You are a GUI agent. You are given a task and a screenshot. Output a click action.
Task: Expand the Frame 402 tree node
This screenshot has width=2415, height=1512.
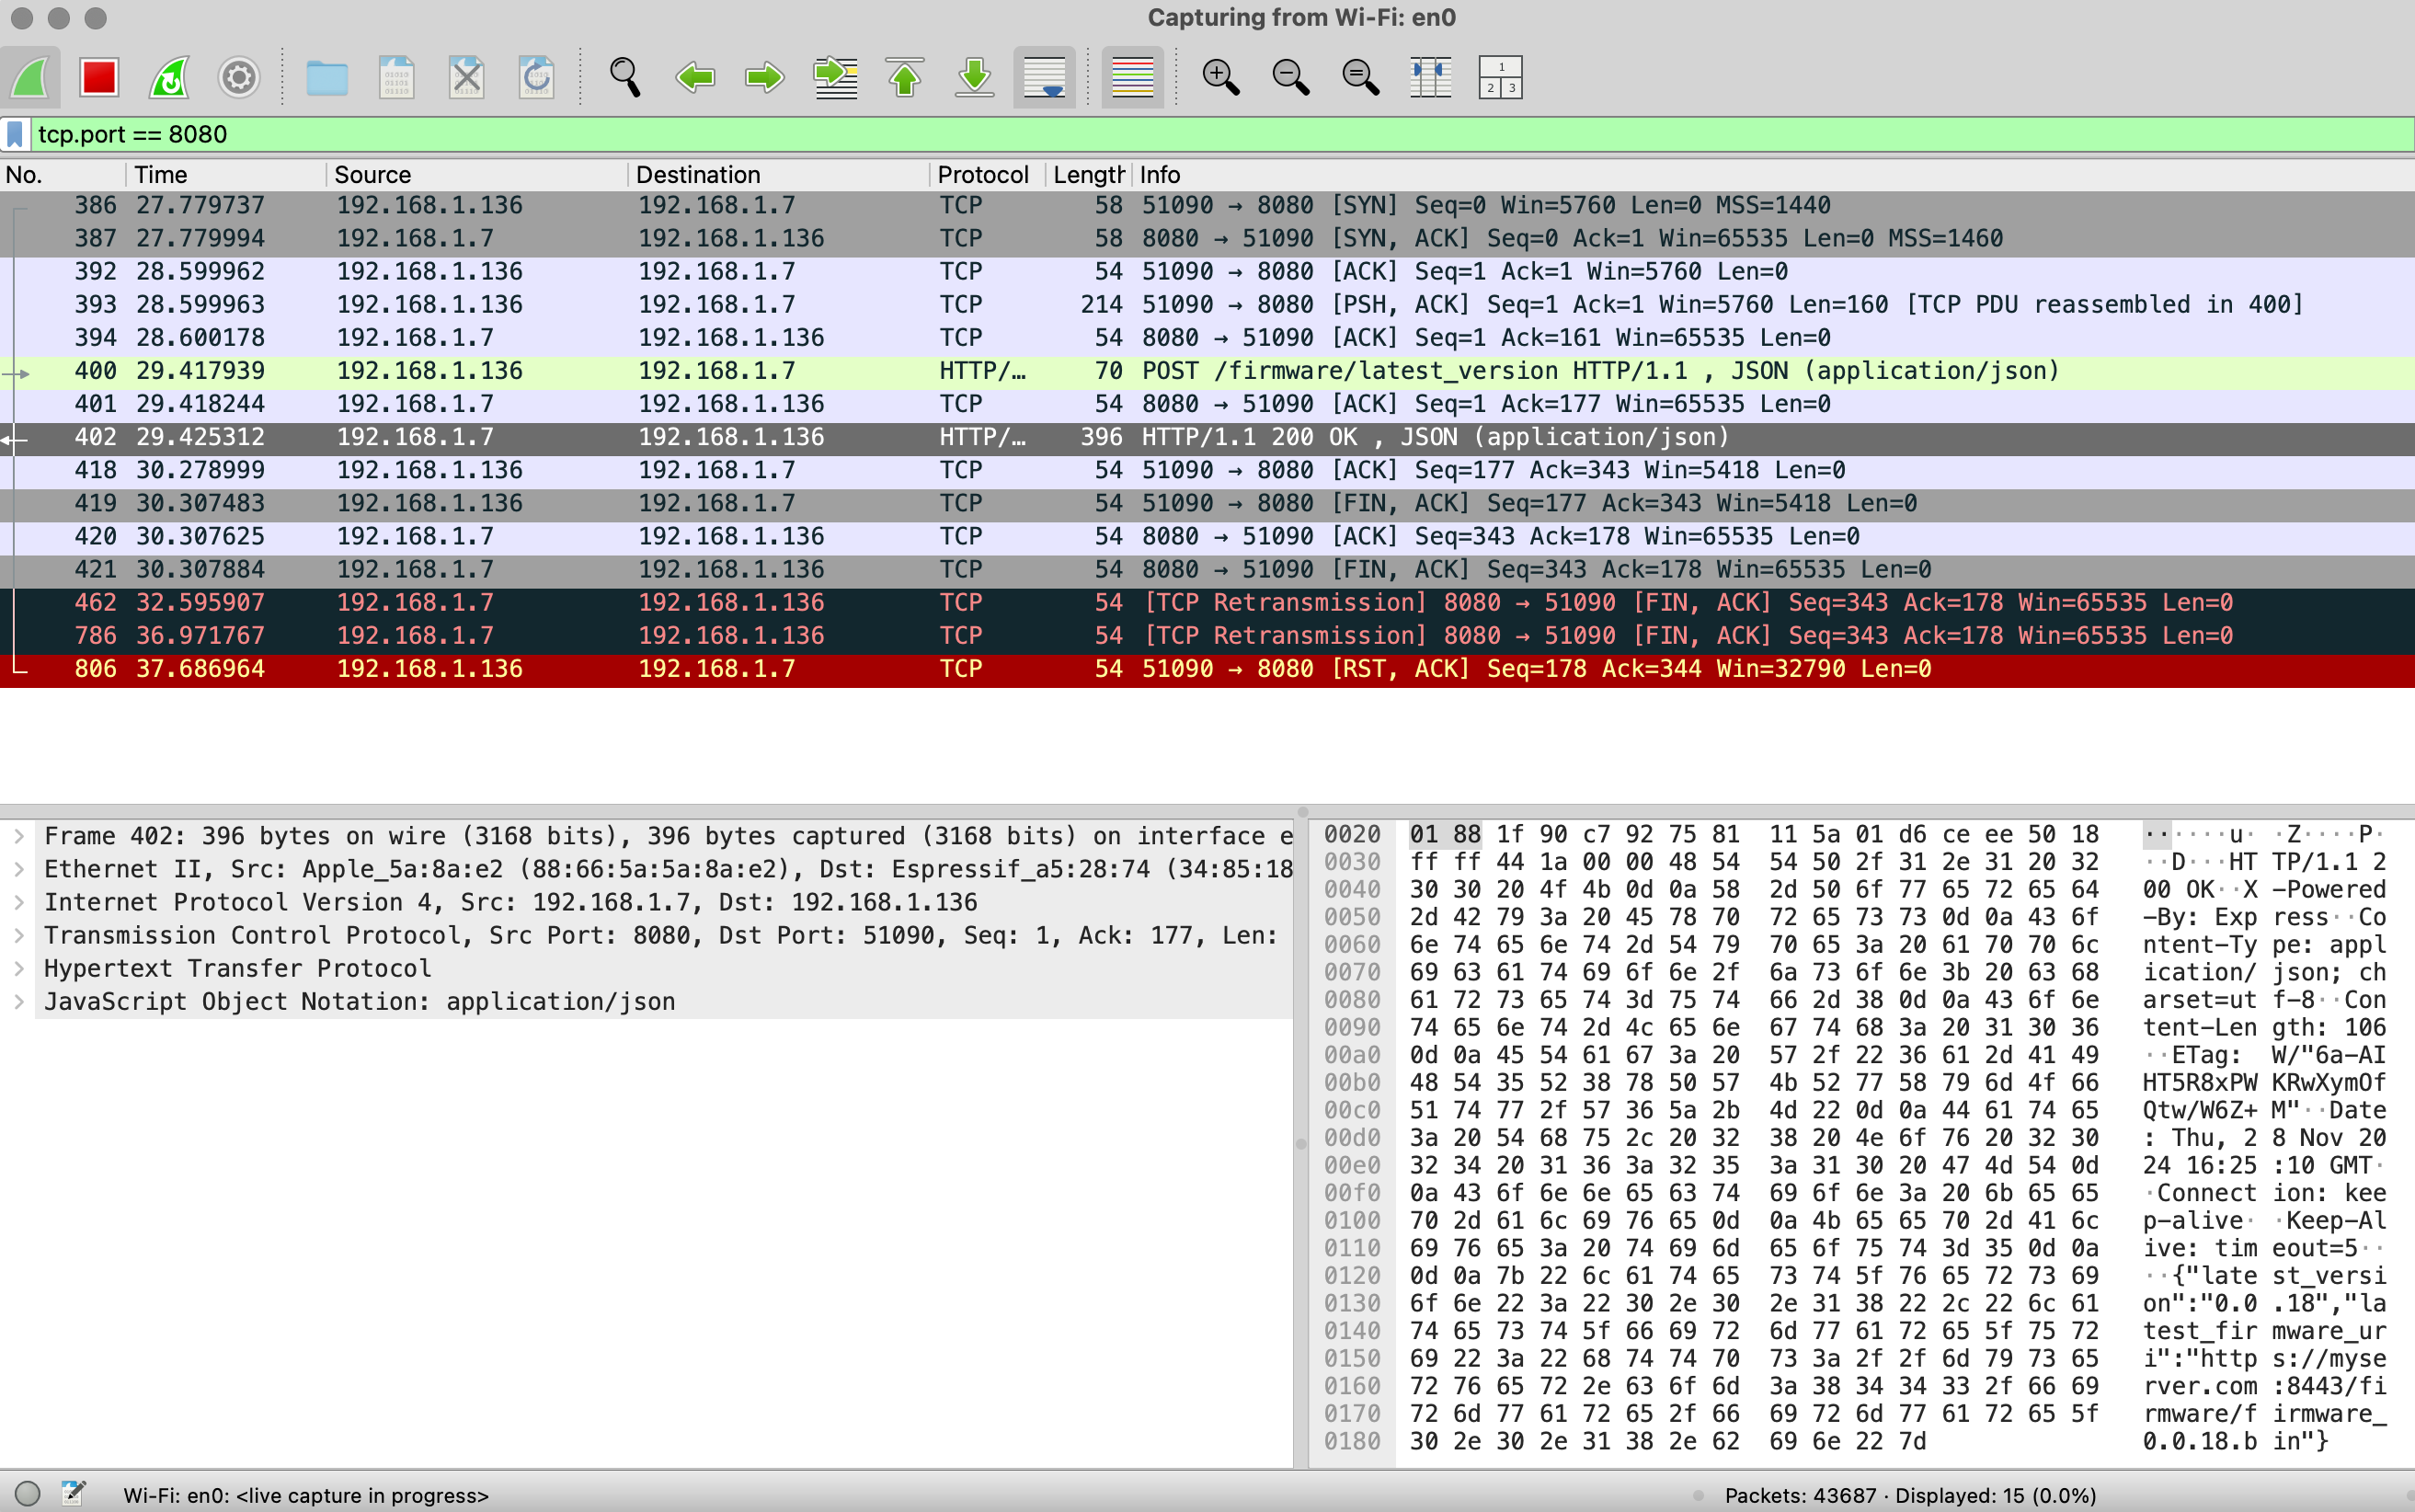click(19, 836)
